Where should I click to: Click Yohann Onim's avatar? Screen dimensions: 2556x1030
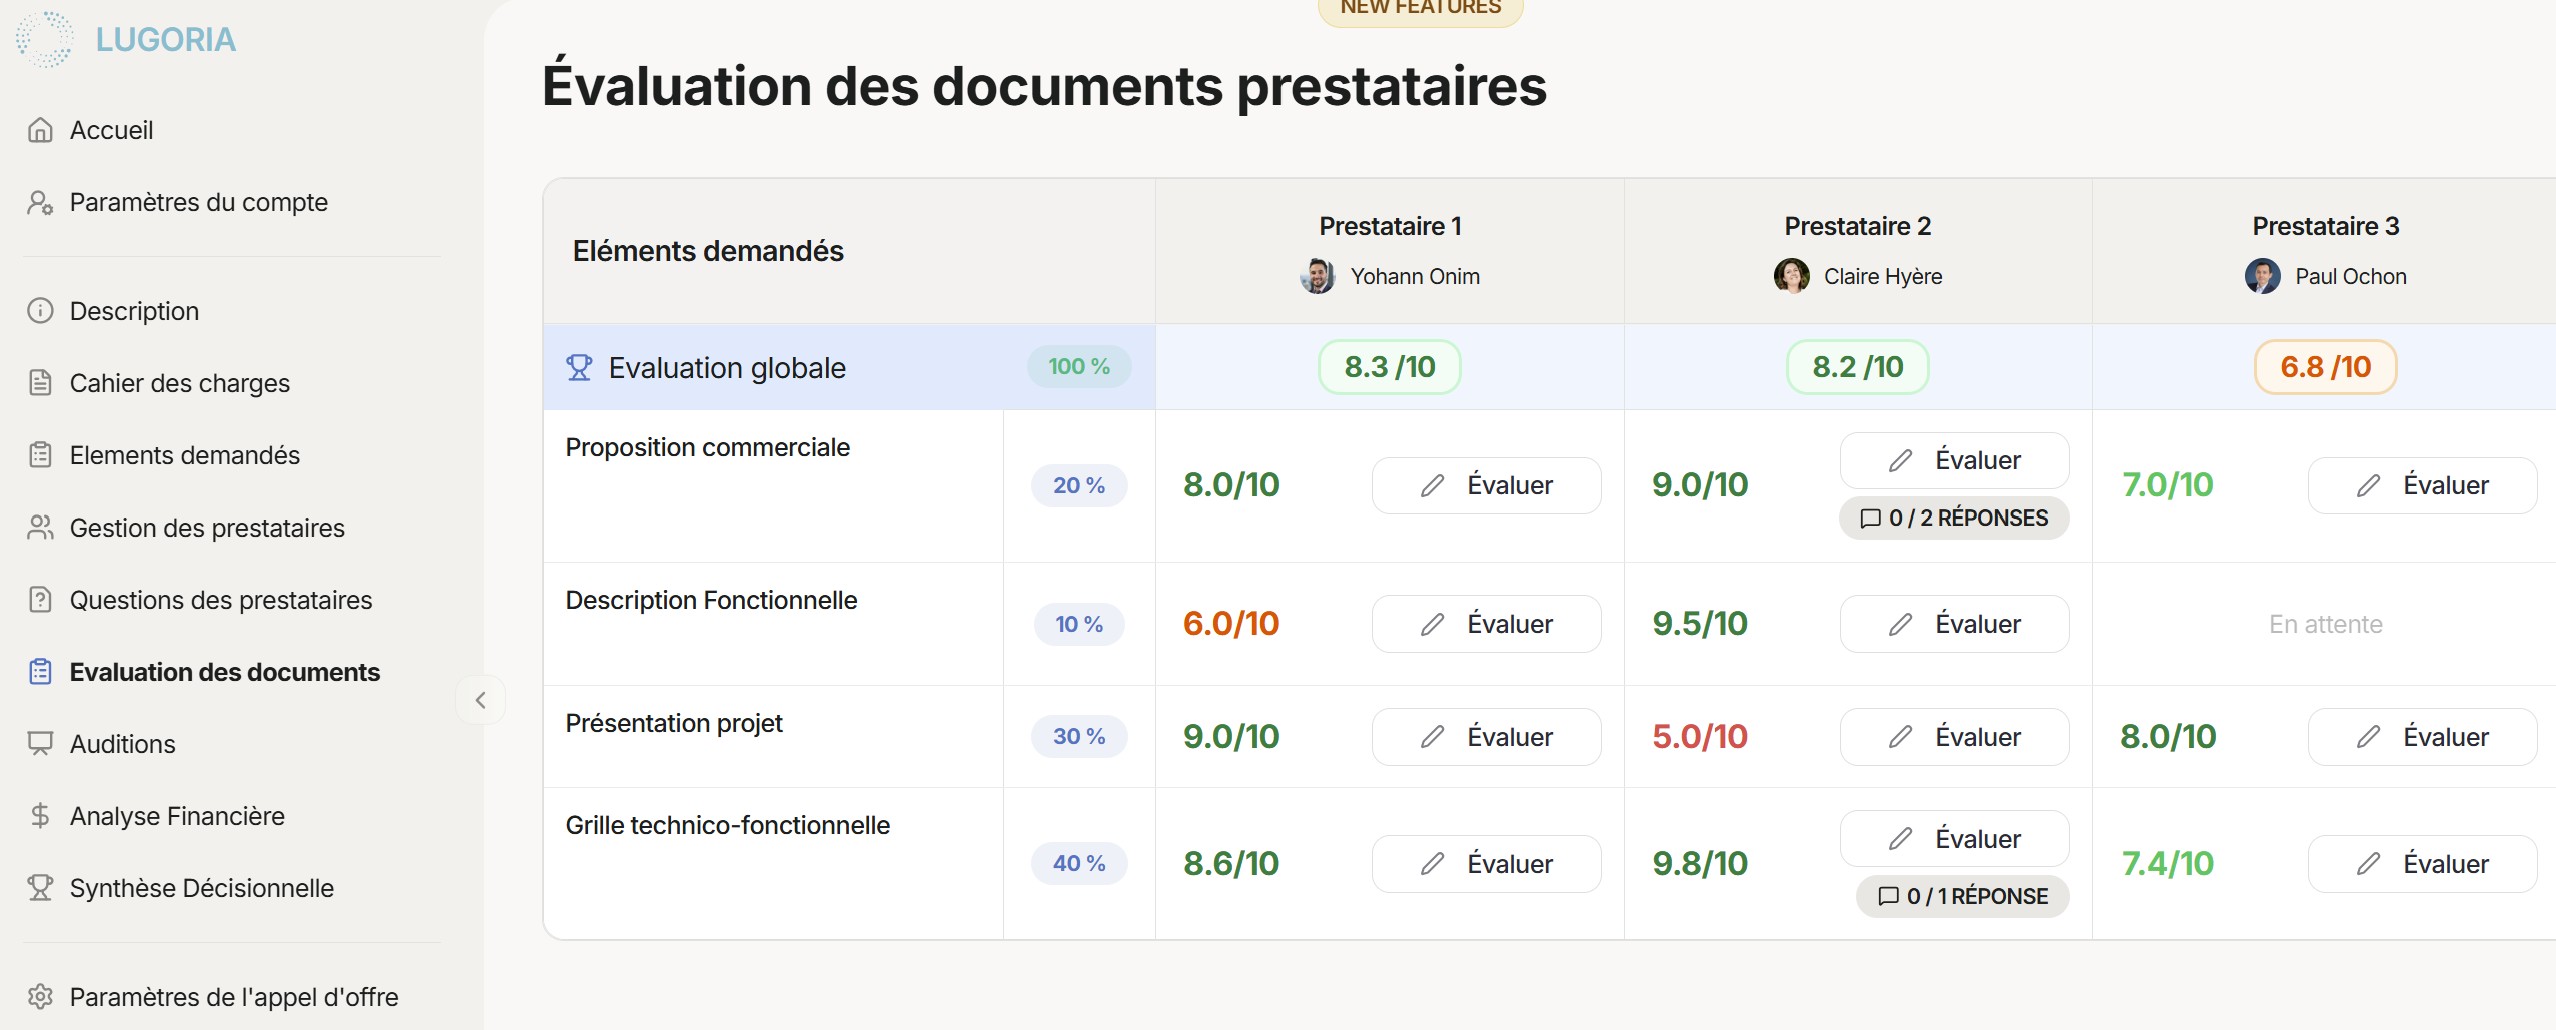pos(1318,276)
